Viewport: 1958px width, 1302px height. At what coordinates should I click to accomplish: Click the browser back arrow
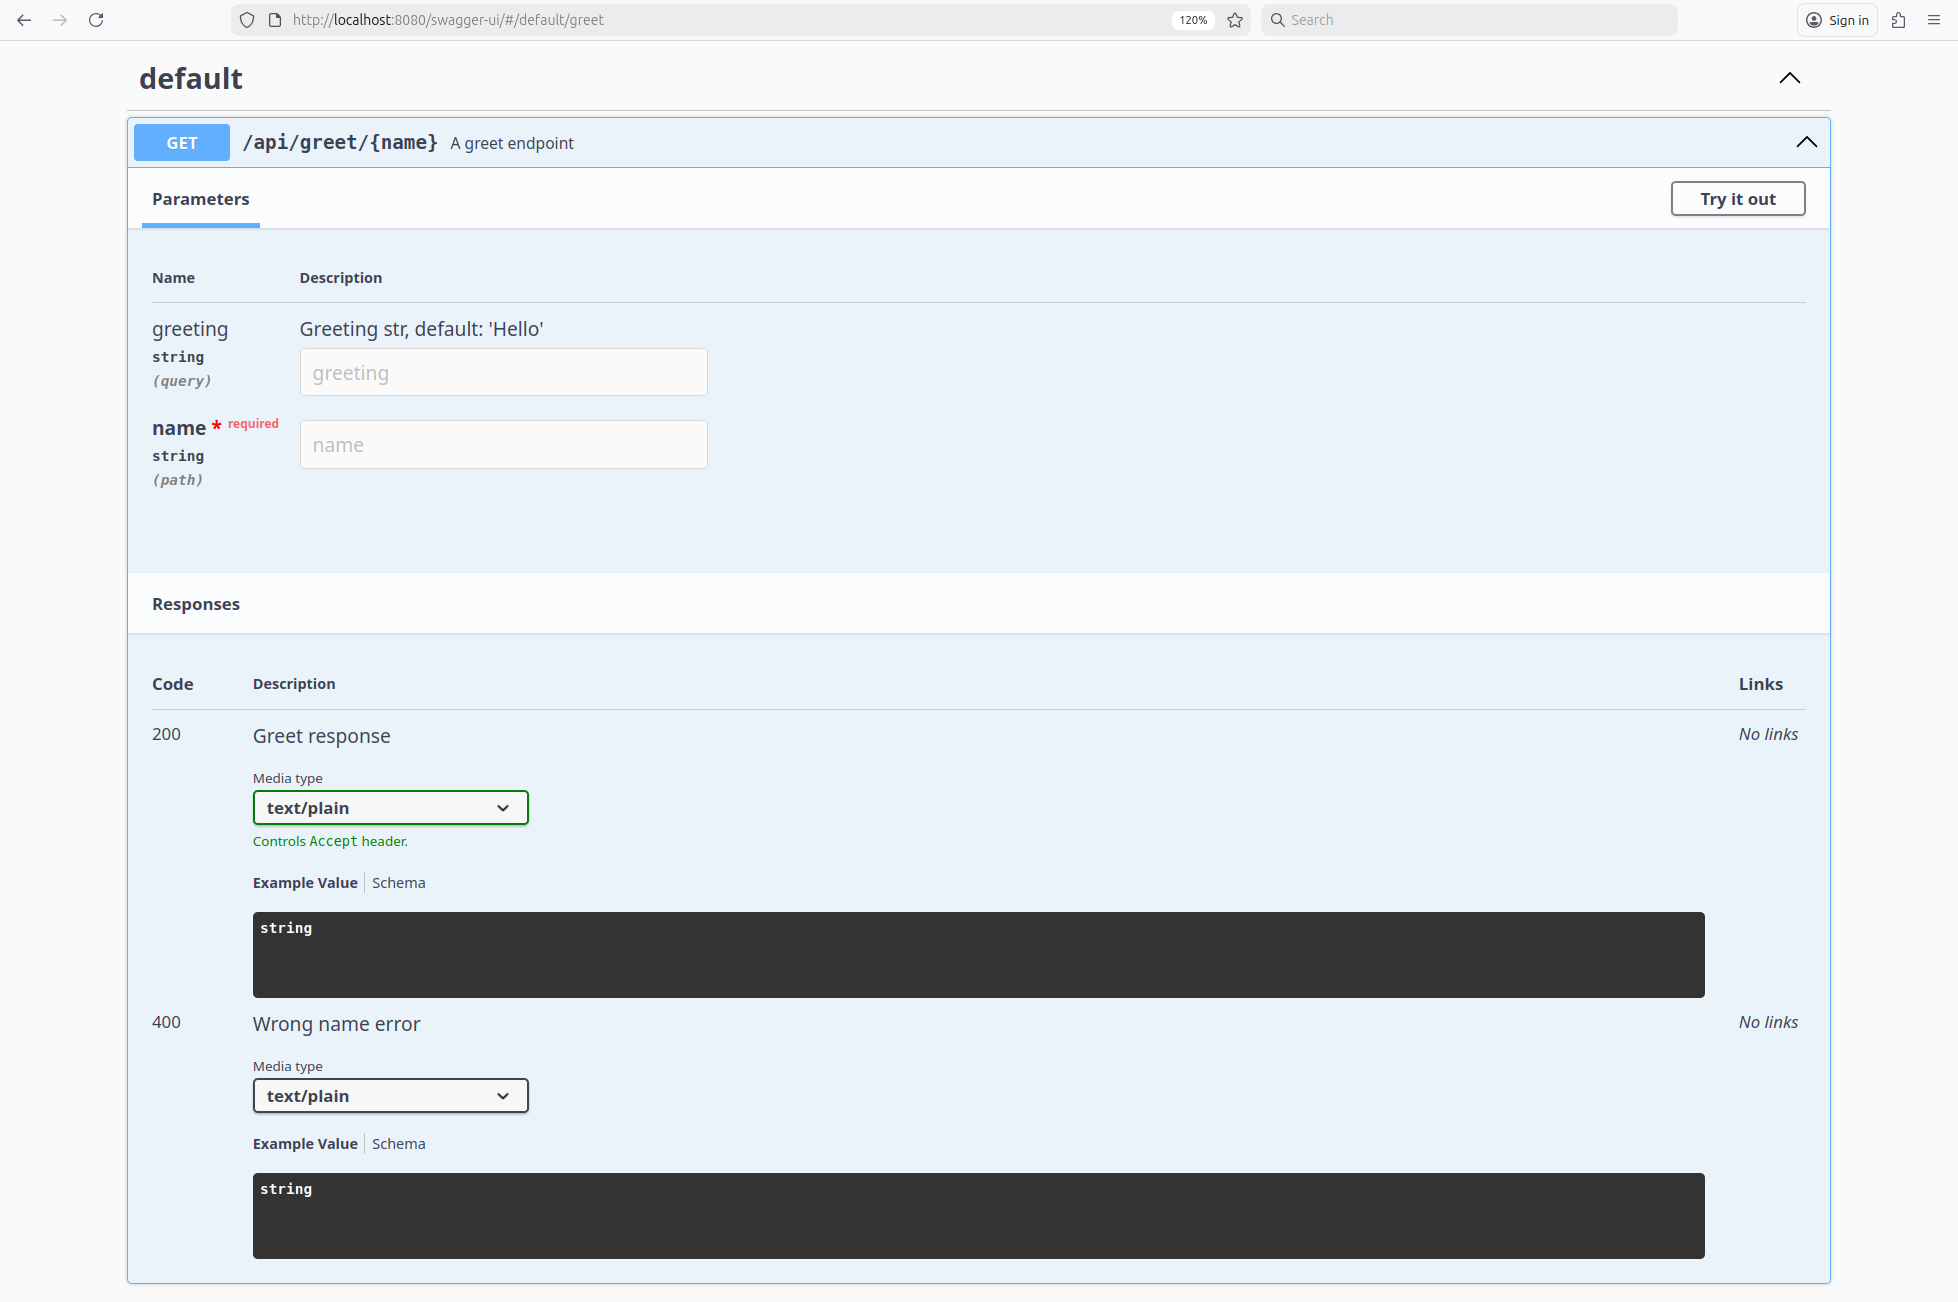pos(24,20)
